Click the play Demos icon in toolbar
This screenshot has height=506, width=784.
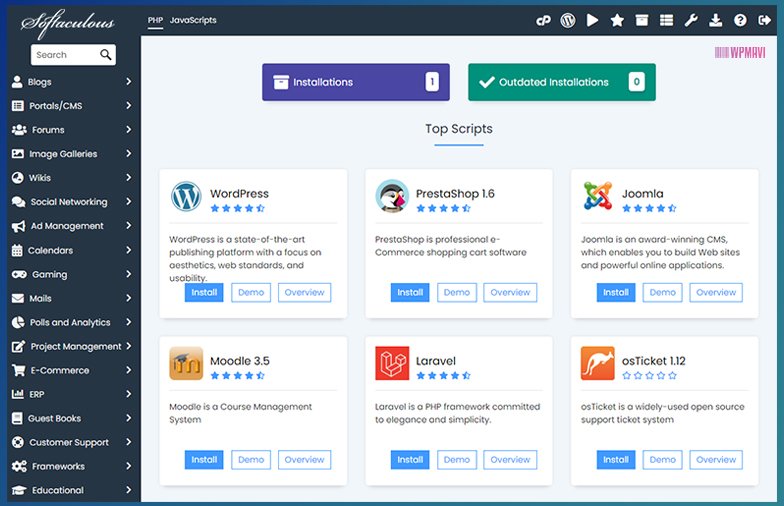592,20
